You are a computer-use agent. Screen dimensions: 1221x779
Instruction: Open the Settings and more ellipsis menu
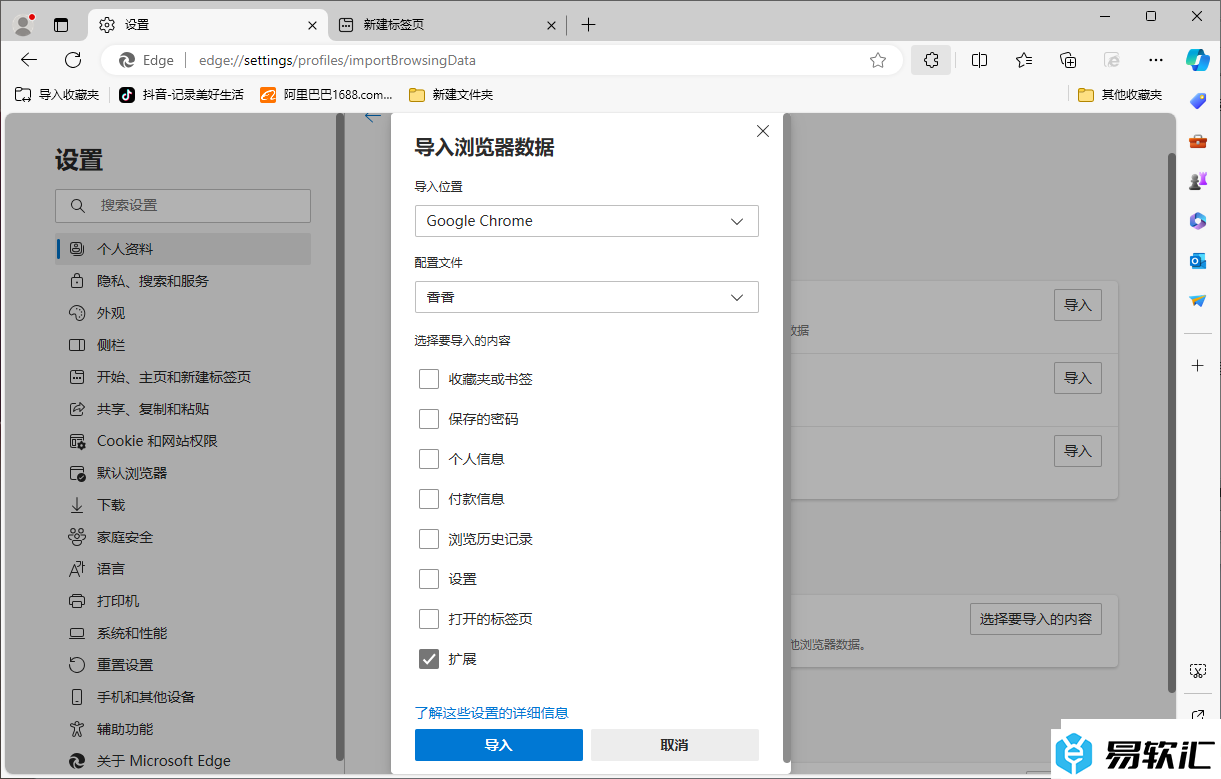(1156, 60)
